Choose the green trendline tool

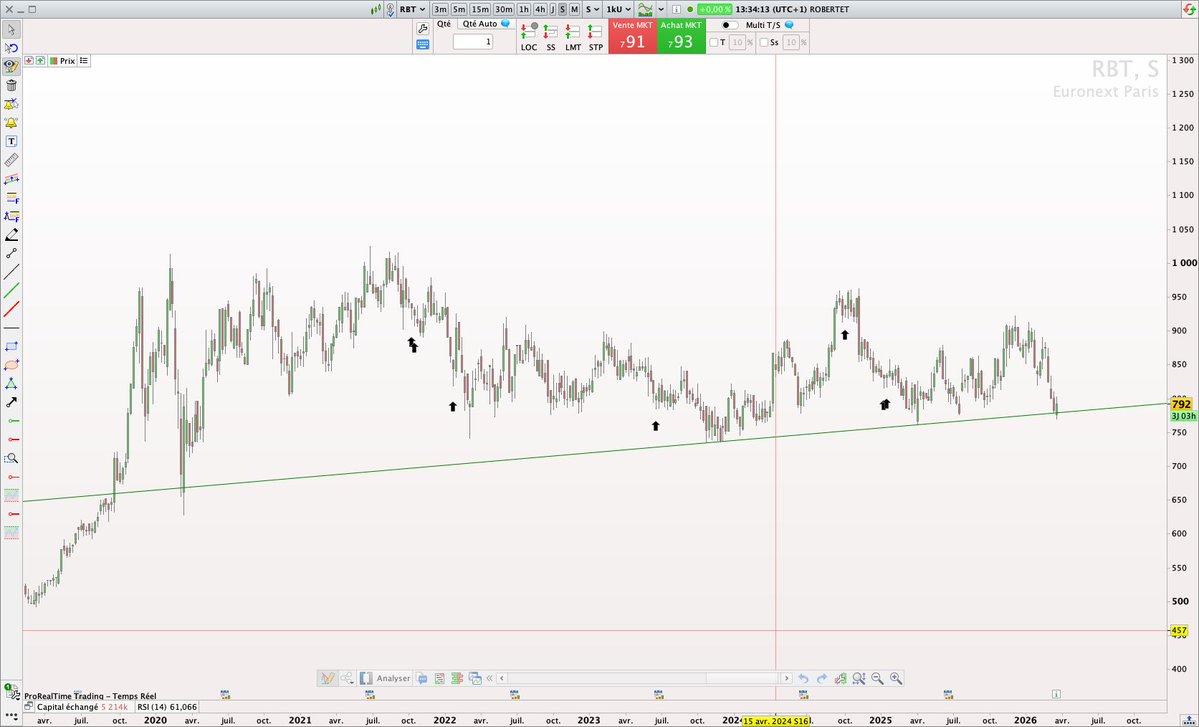coord(11,290)
